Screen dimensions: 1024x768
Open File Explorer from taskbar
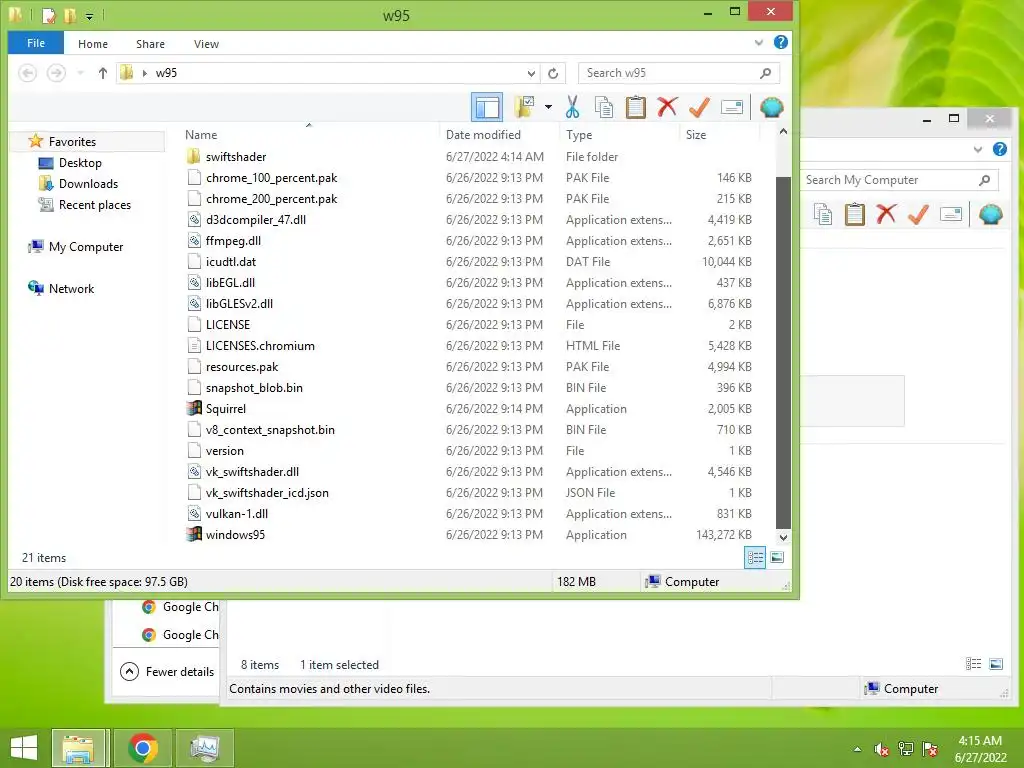(78, 747)
